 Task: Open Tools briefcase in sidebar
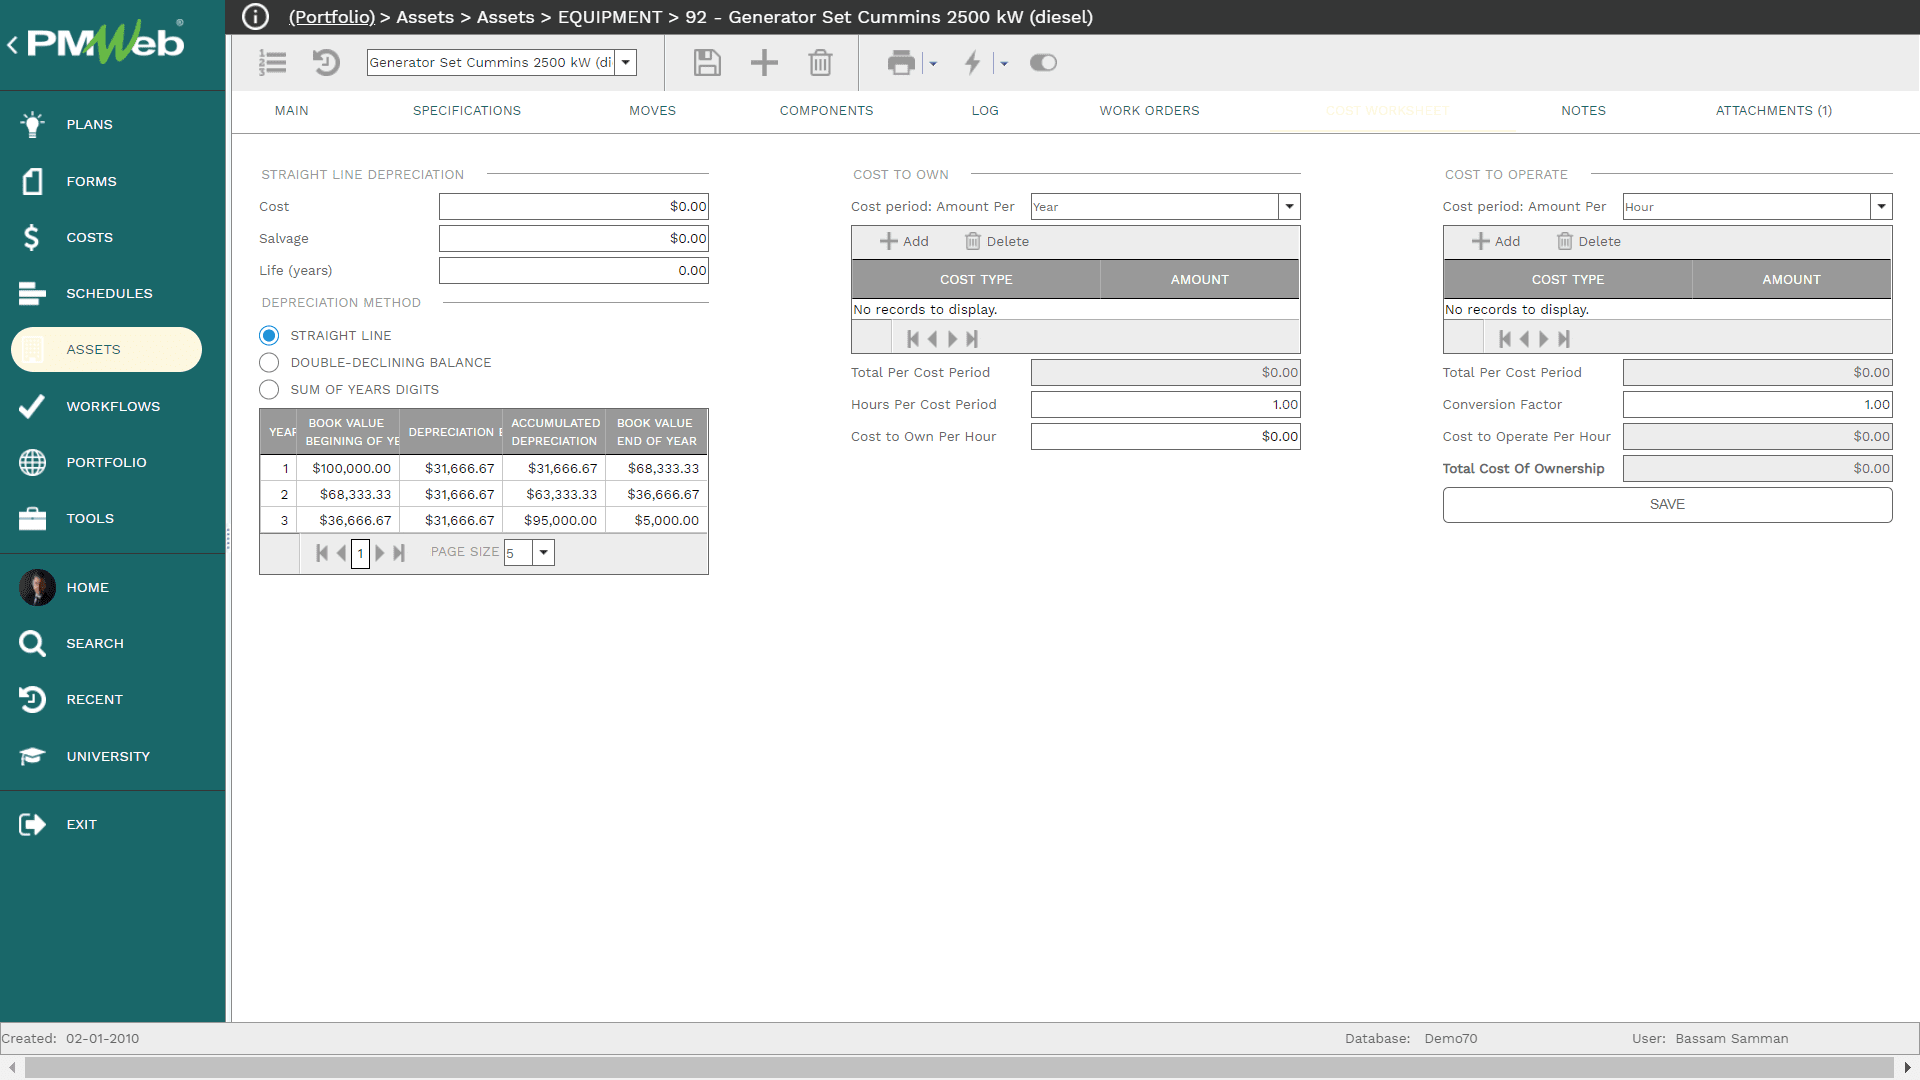[32, 518]
